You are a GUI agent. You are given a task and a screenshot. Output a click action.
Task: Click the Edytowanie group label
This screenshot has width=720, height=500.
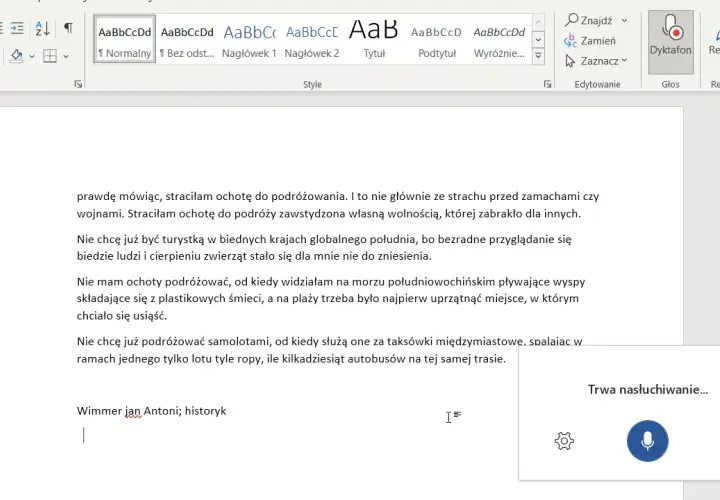[597, 84]
